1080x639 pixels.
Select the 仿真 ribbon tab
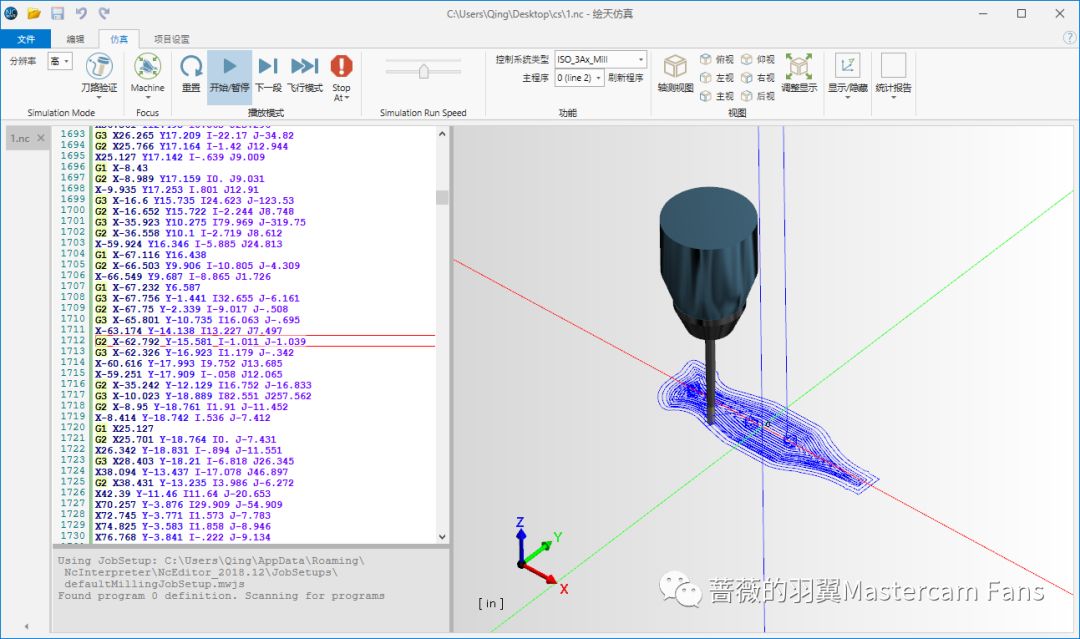coord(119,39)
